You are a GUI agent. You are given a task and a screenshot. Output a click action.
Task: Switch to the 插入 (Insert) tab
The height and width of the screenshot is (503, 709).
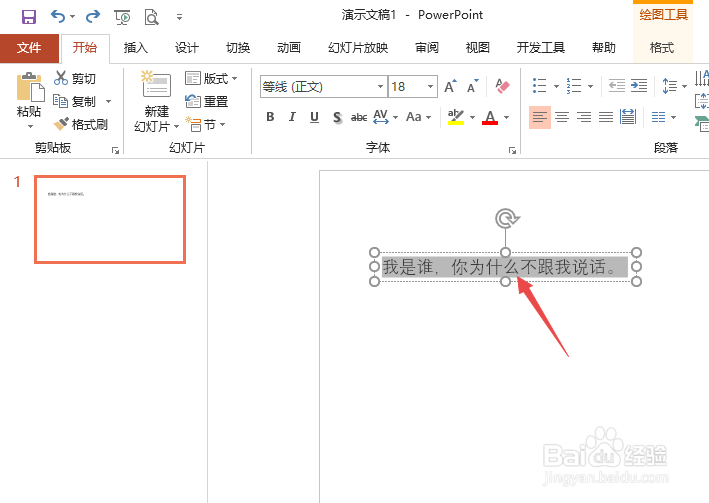pos(136,48)
